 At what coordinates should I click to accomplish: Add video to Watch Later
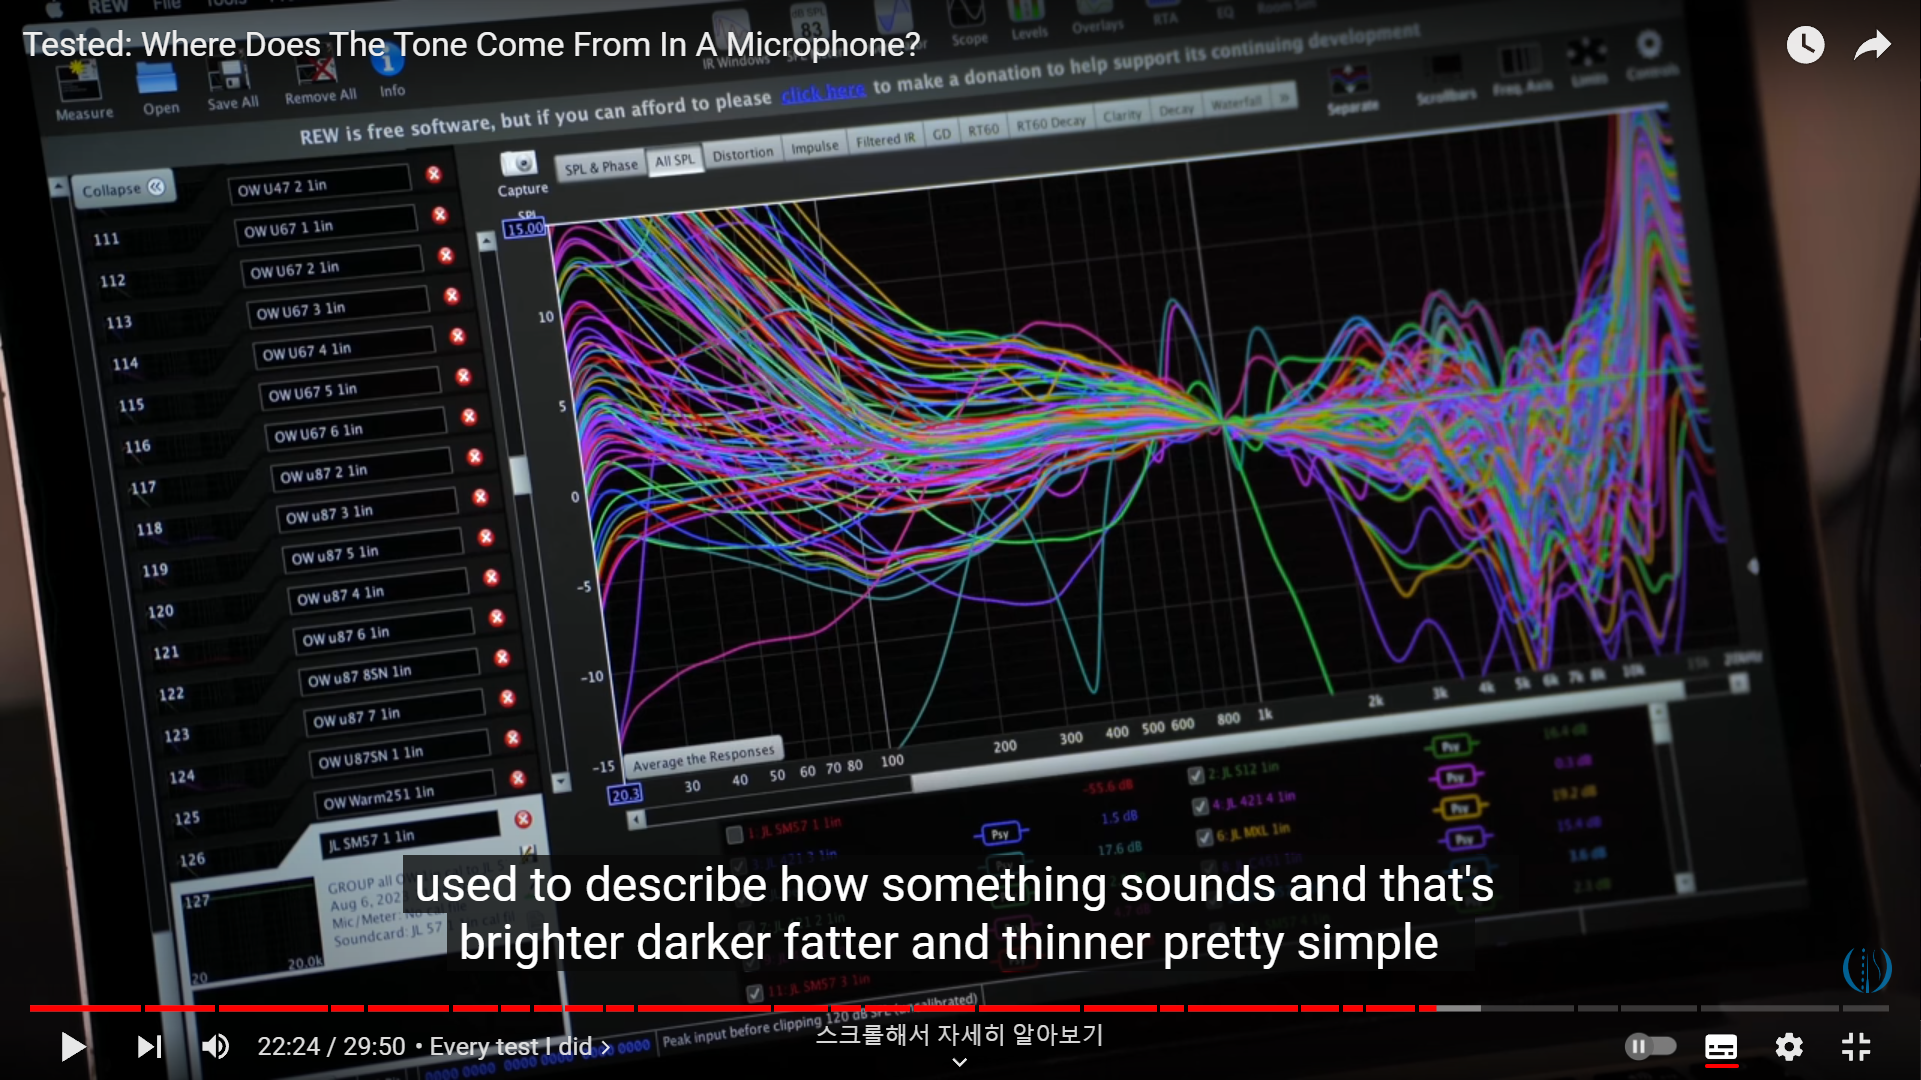click(x=1805, y=45)
